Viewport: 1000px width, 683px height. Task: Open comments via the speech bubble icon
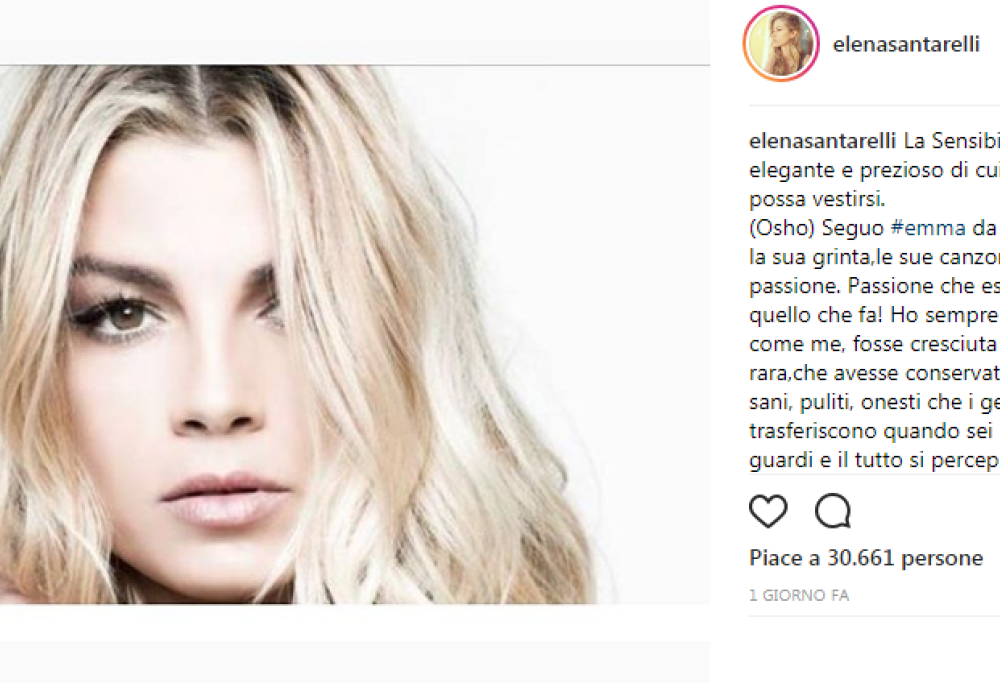coord(833,511)
